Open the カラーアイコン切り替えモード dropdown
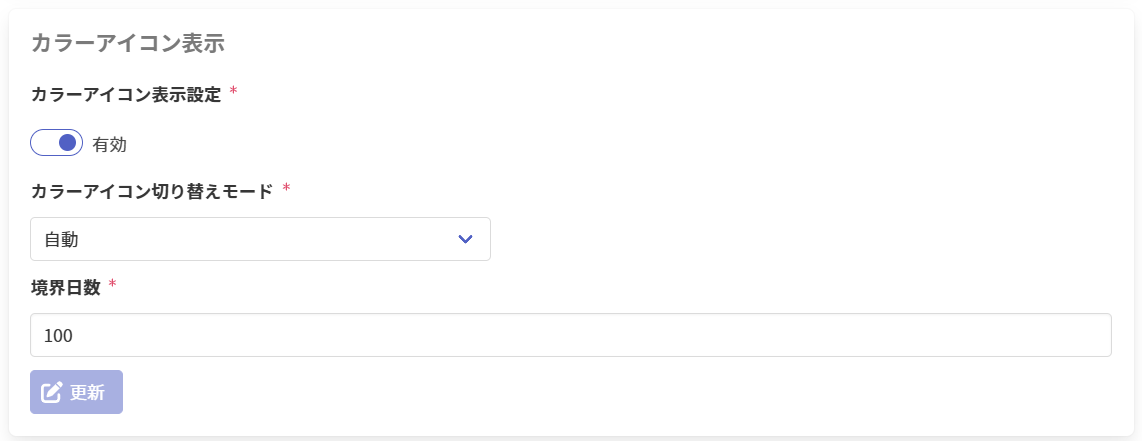Screen dimensions: 1142x441 [x=260, y=239]
